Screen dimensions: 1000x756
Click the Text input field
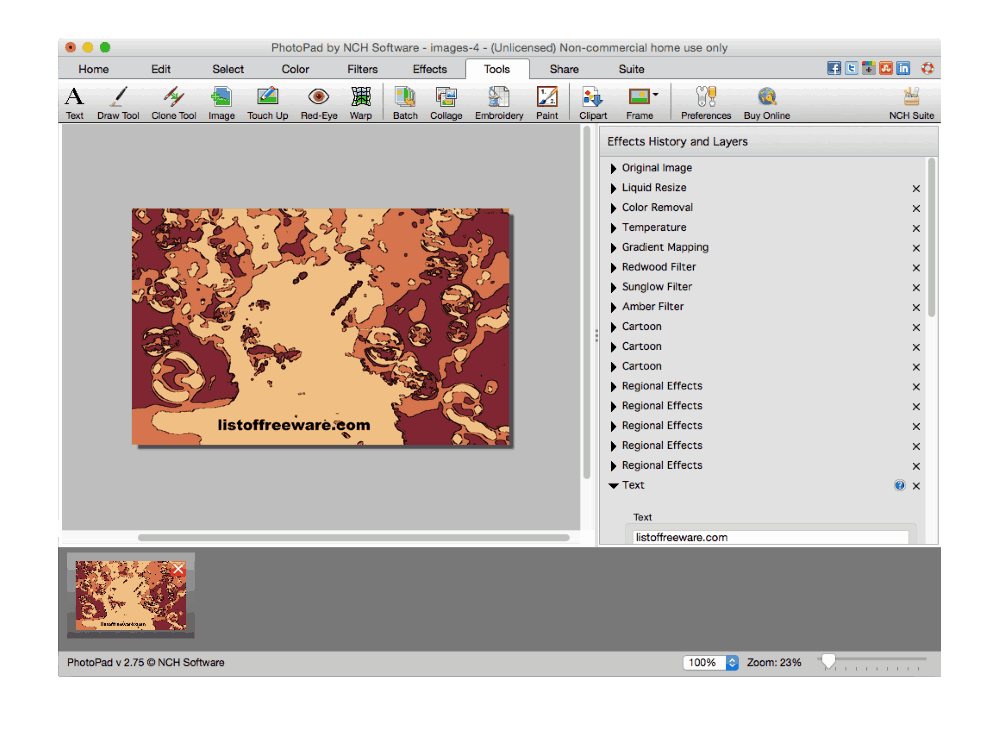[x=770, y=537]
